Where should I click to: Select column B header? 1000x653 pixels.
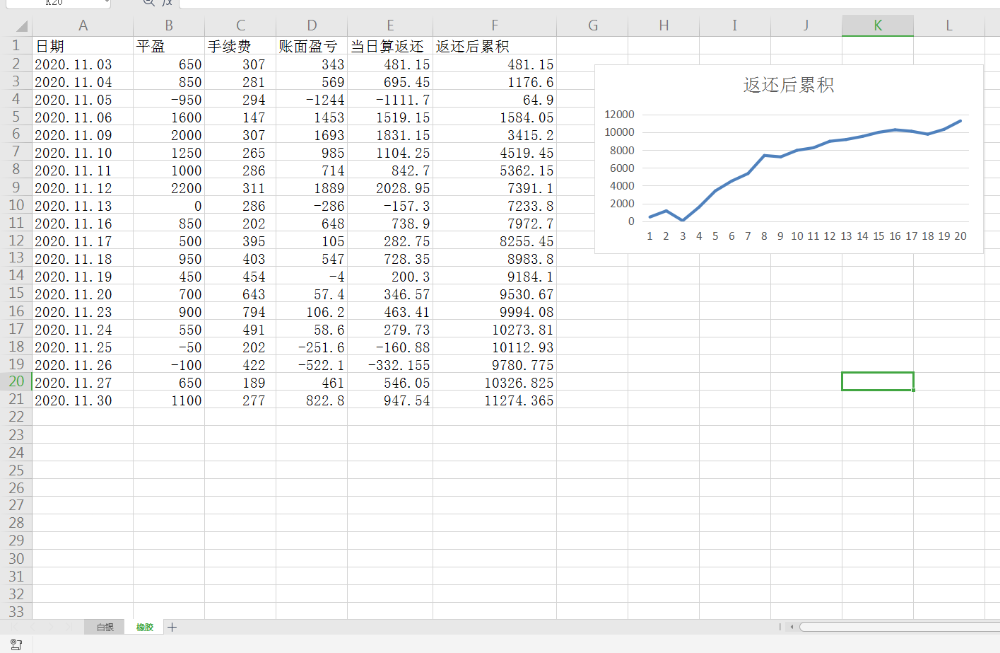tap(169, 26)
